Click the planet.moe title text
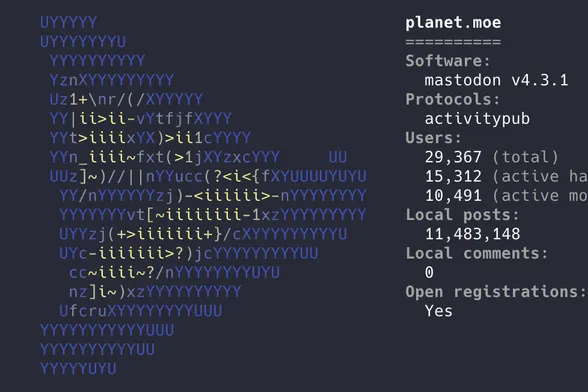This screenshot has height=392, width=588. click(x=453, y=23)
